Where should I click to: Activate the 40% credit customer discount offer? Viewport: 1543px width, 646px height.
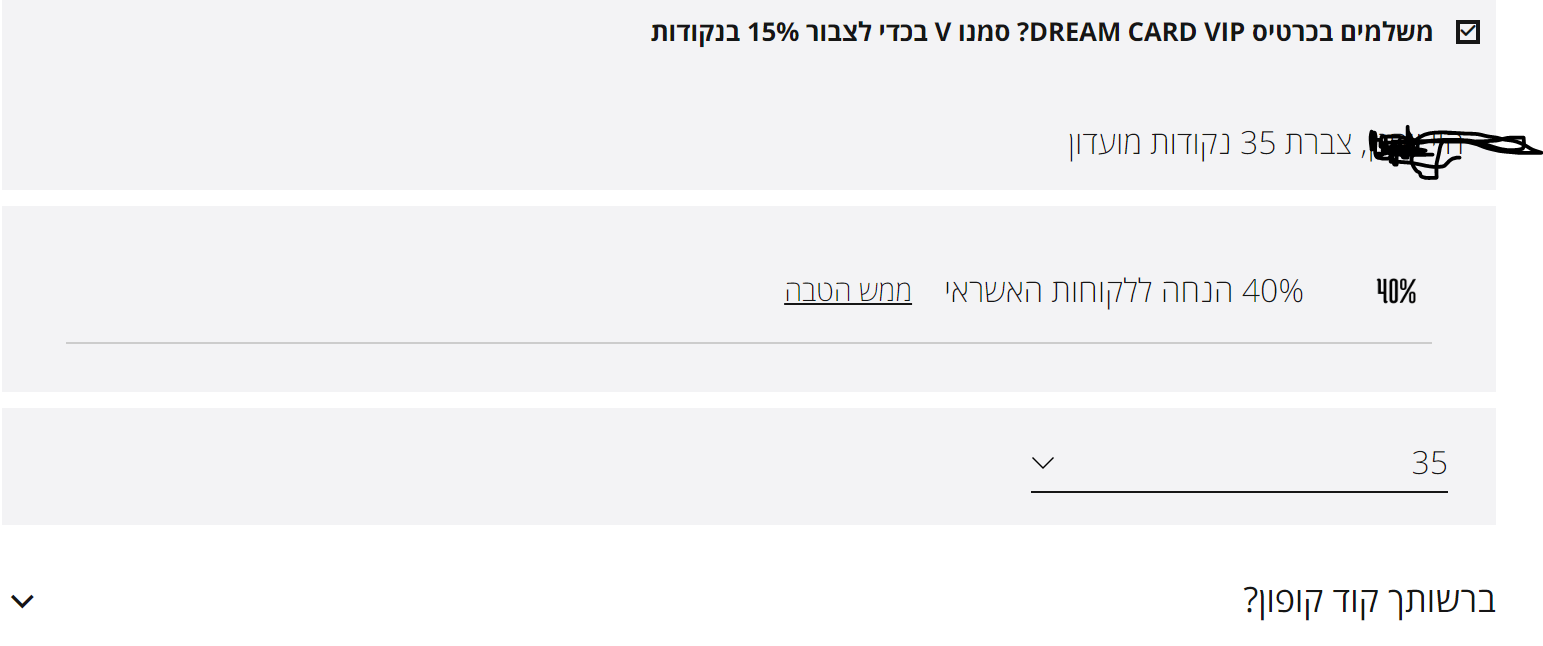[x=847, y=290]
